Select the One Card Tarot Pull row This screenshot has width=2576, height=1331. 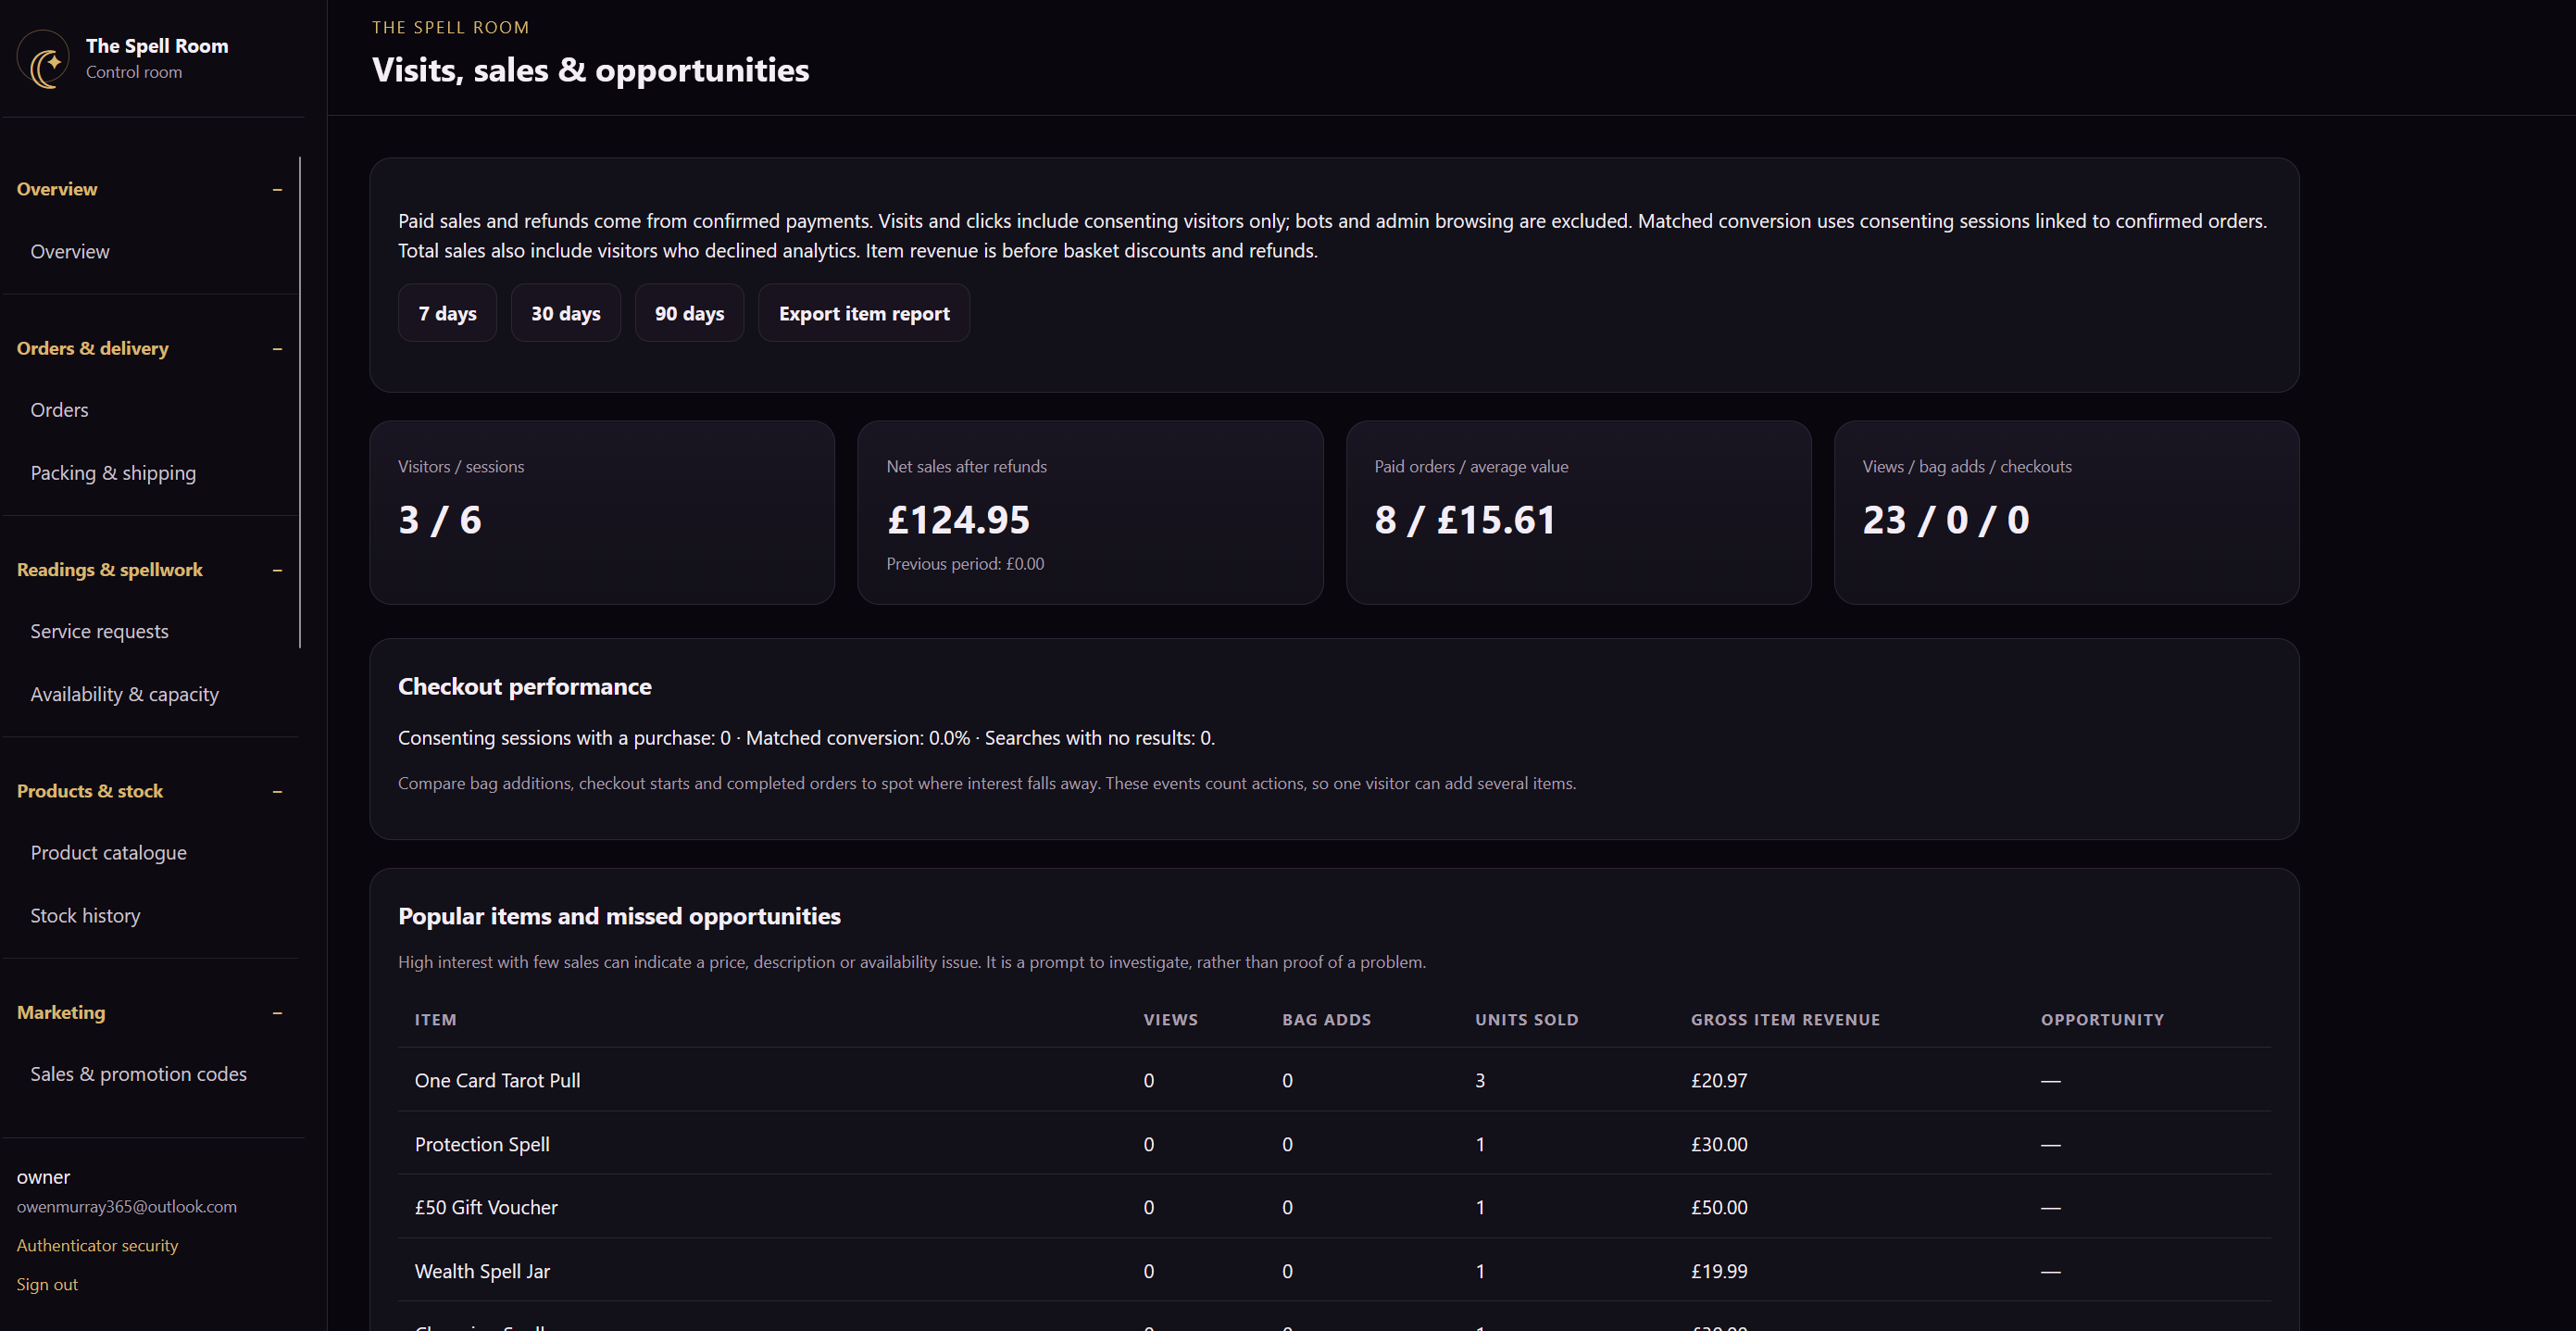click(1334, 1080)
